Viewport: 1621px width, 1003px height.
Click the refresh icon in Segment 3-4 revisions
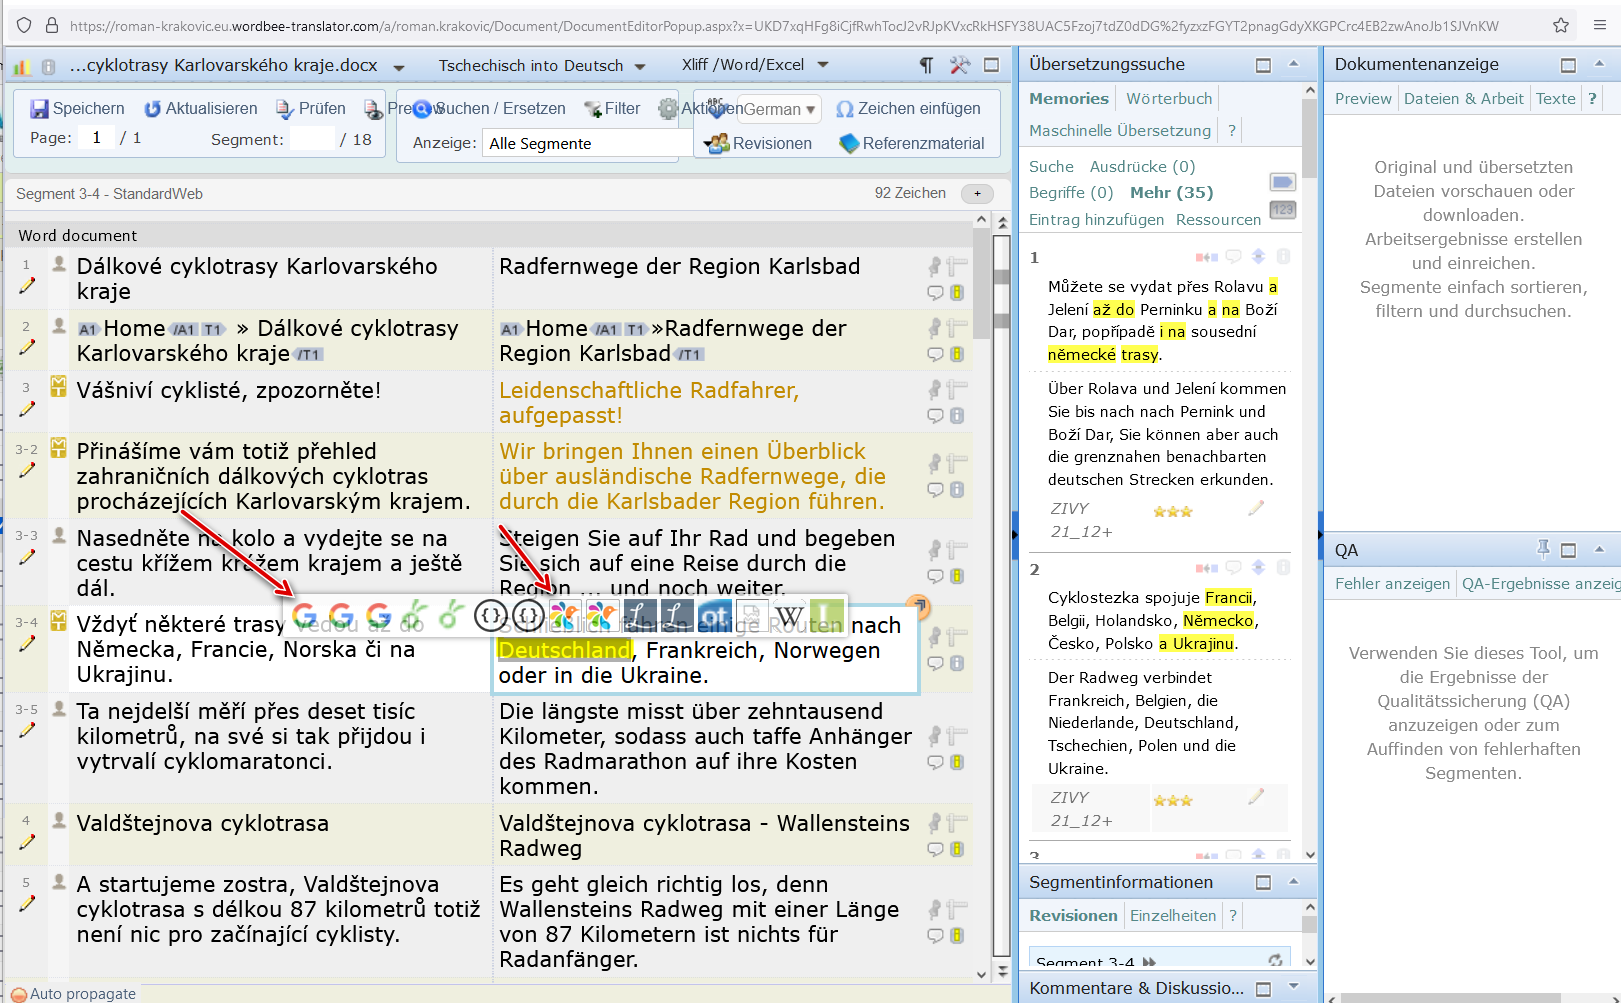[1275, 960]
